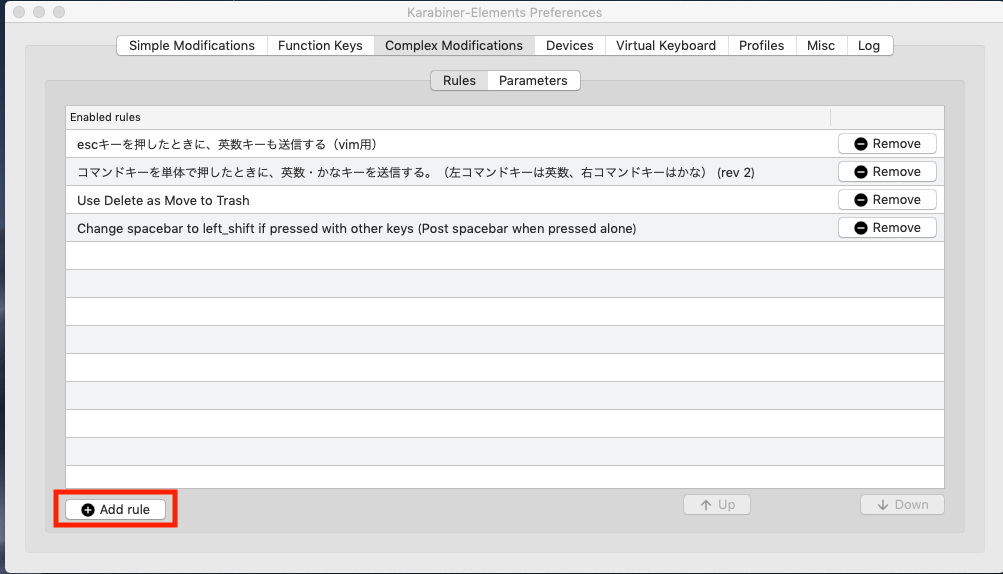Viewport: 1003px width, 574px height.
Task: Remove the Use Delete as Move to Trash rule
Action: pyautogui.click(x=887, y=200)
